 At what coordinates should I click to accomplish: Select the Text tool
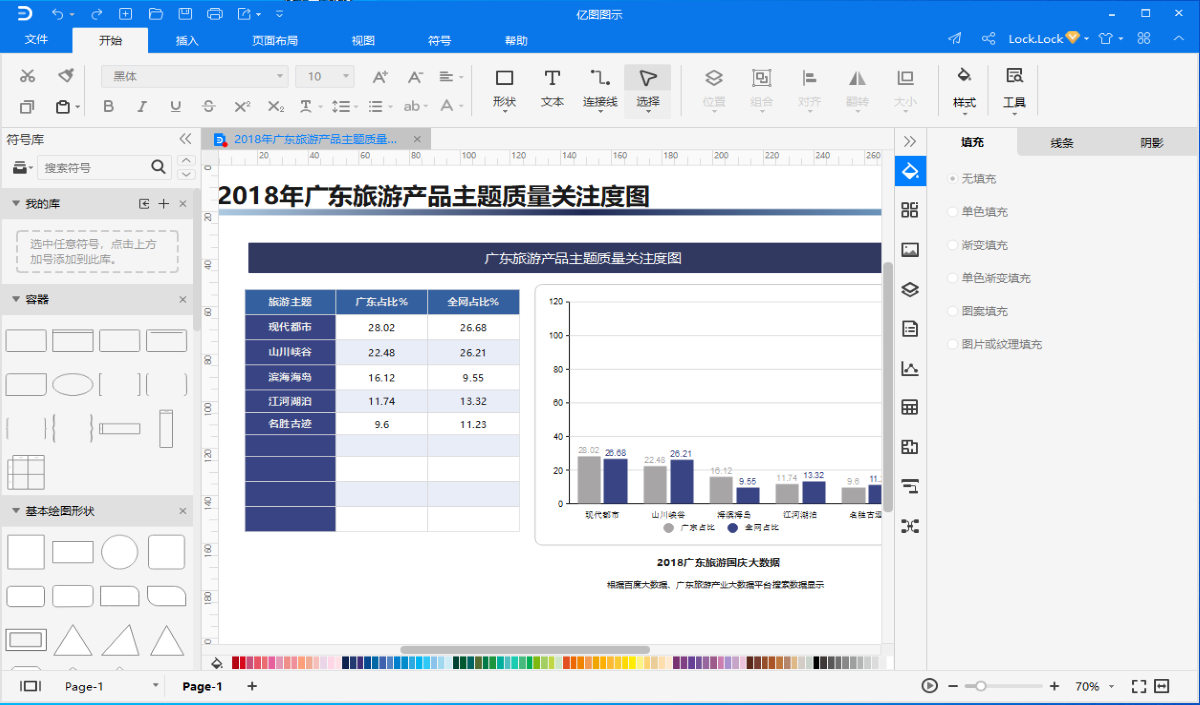tap(552, 88)
